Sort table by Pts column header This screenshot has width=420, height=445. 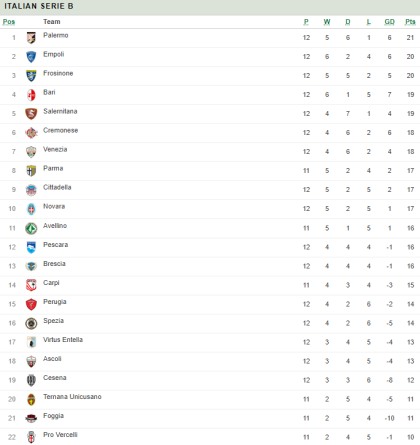(x=410, y=22)
